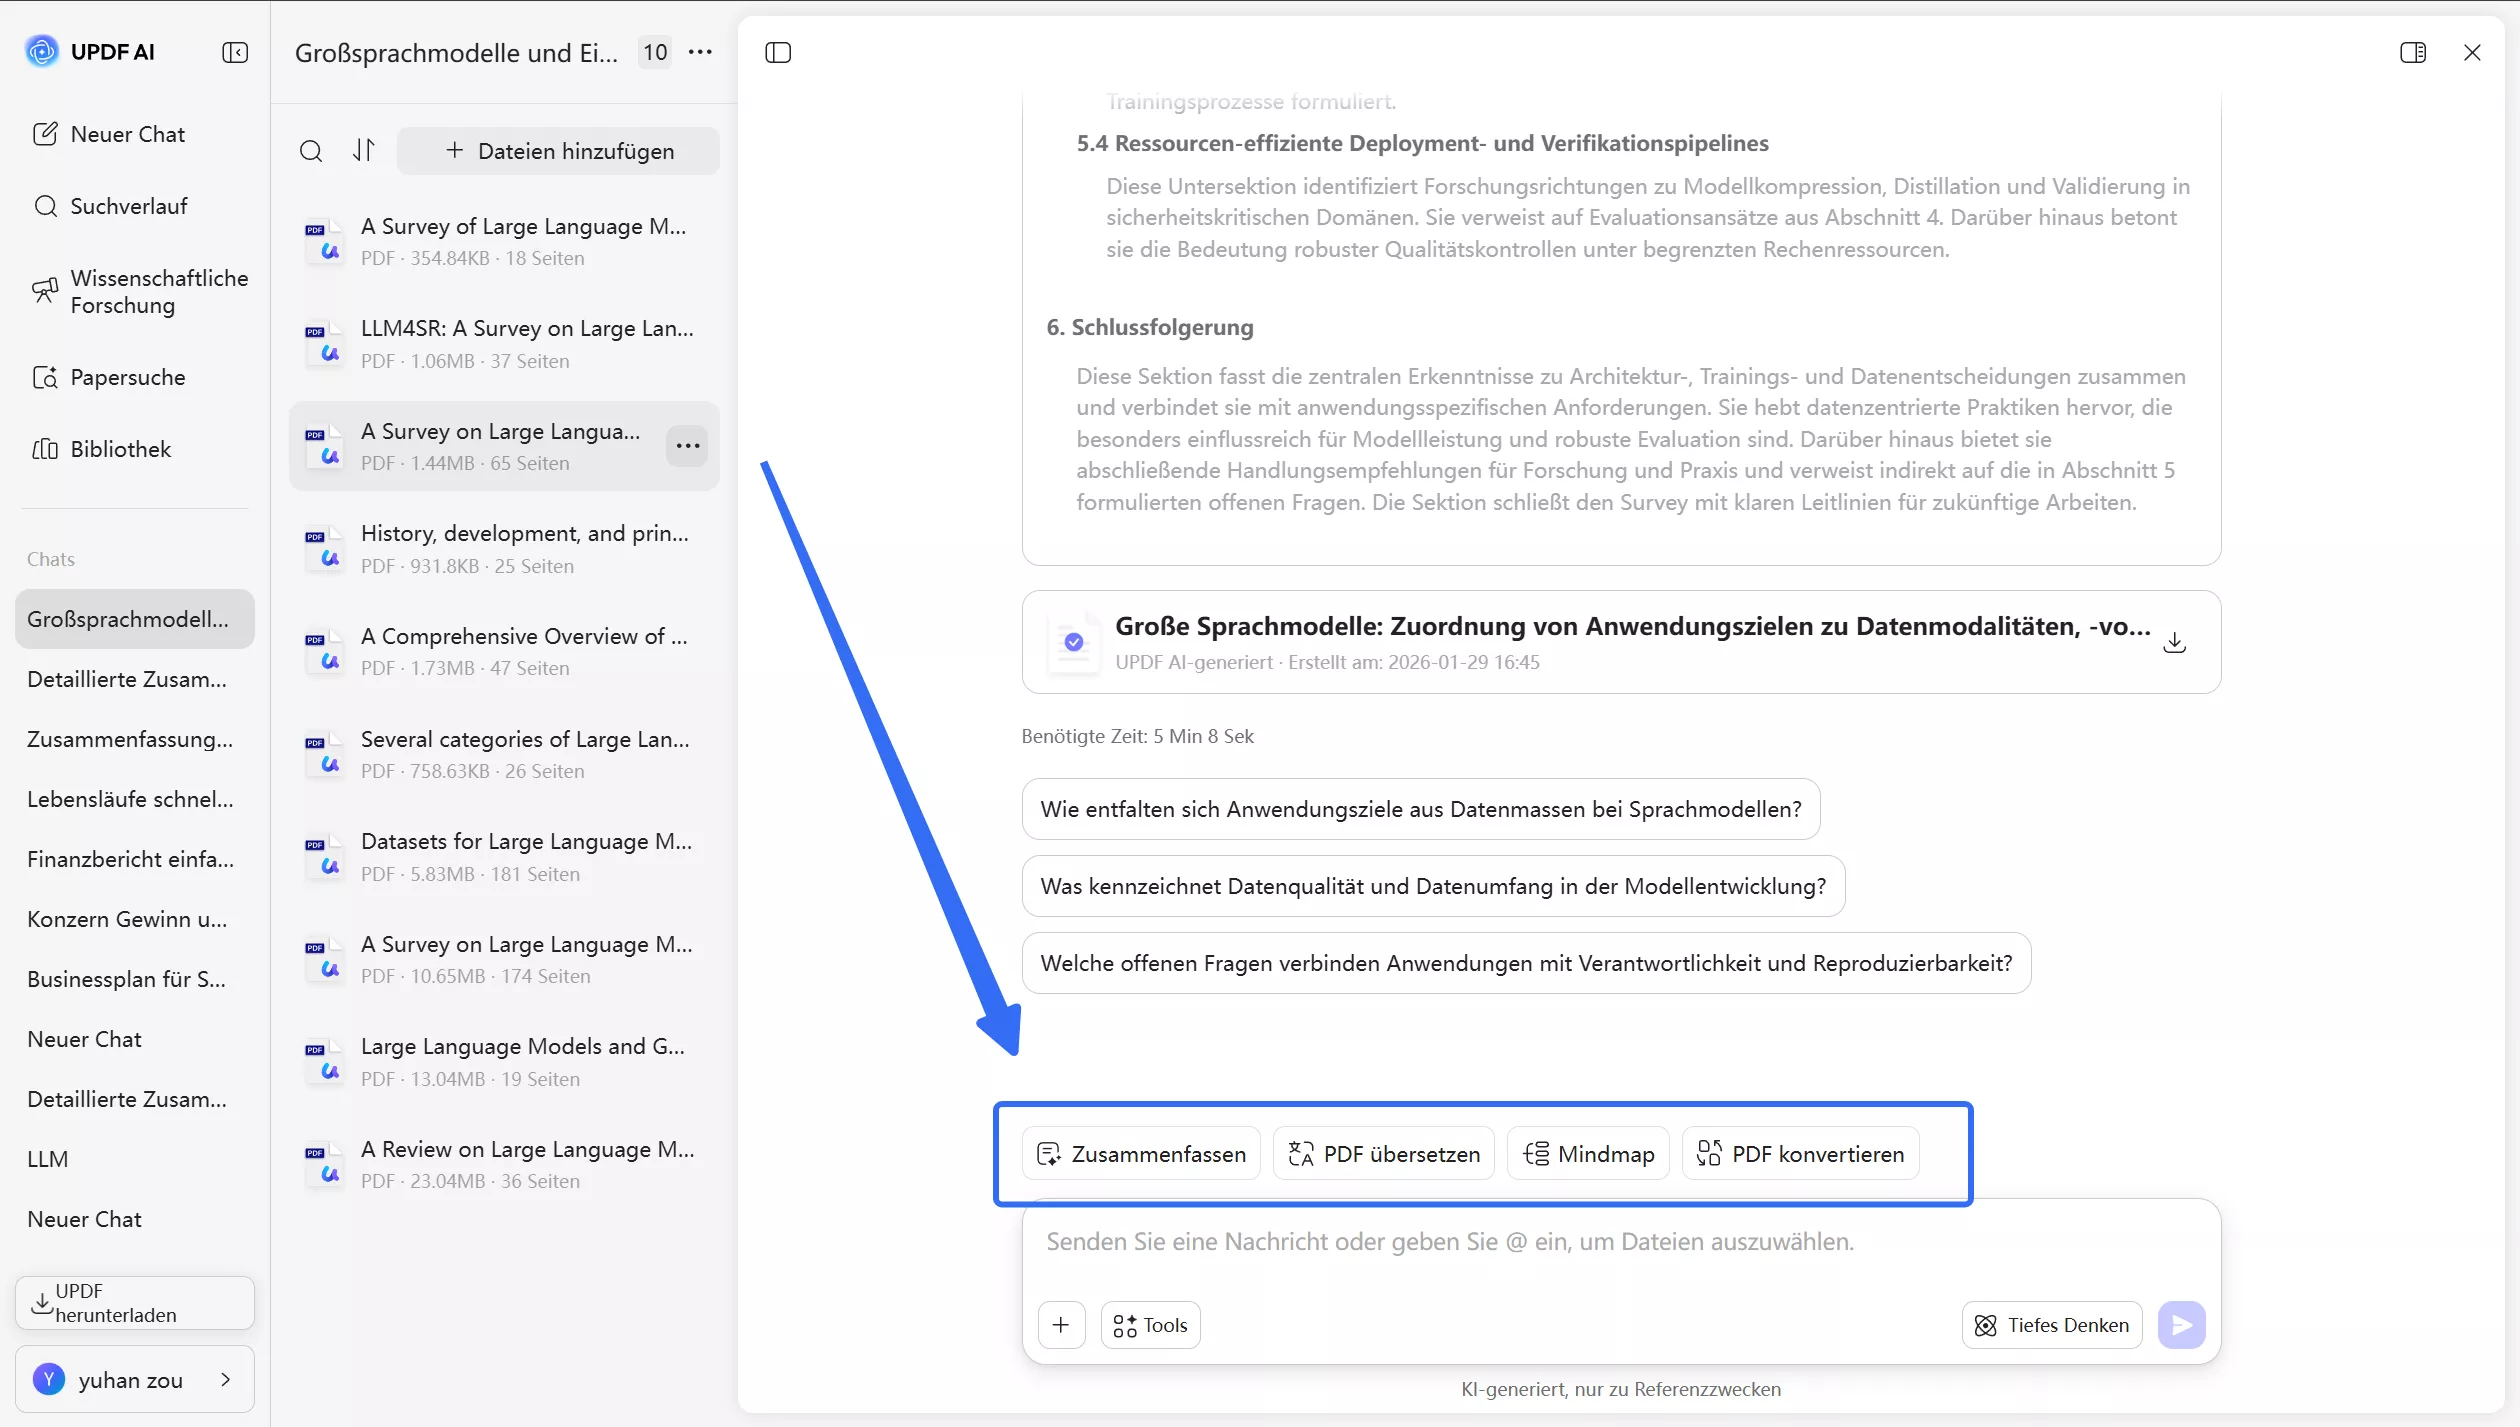Click the Dateien hinzufügen button
The height and width of the screenshot is (1427, 2520).
tap(559, 150)
